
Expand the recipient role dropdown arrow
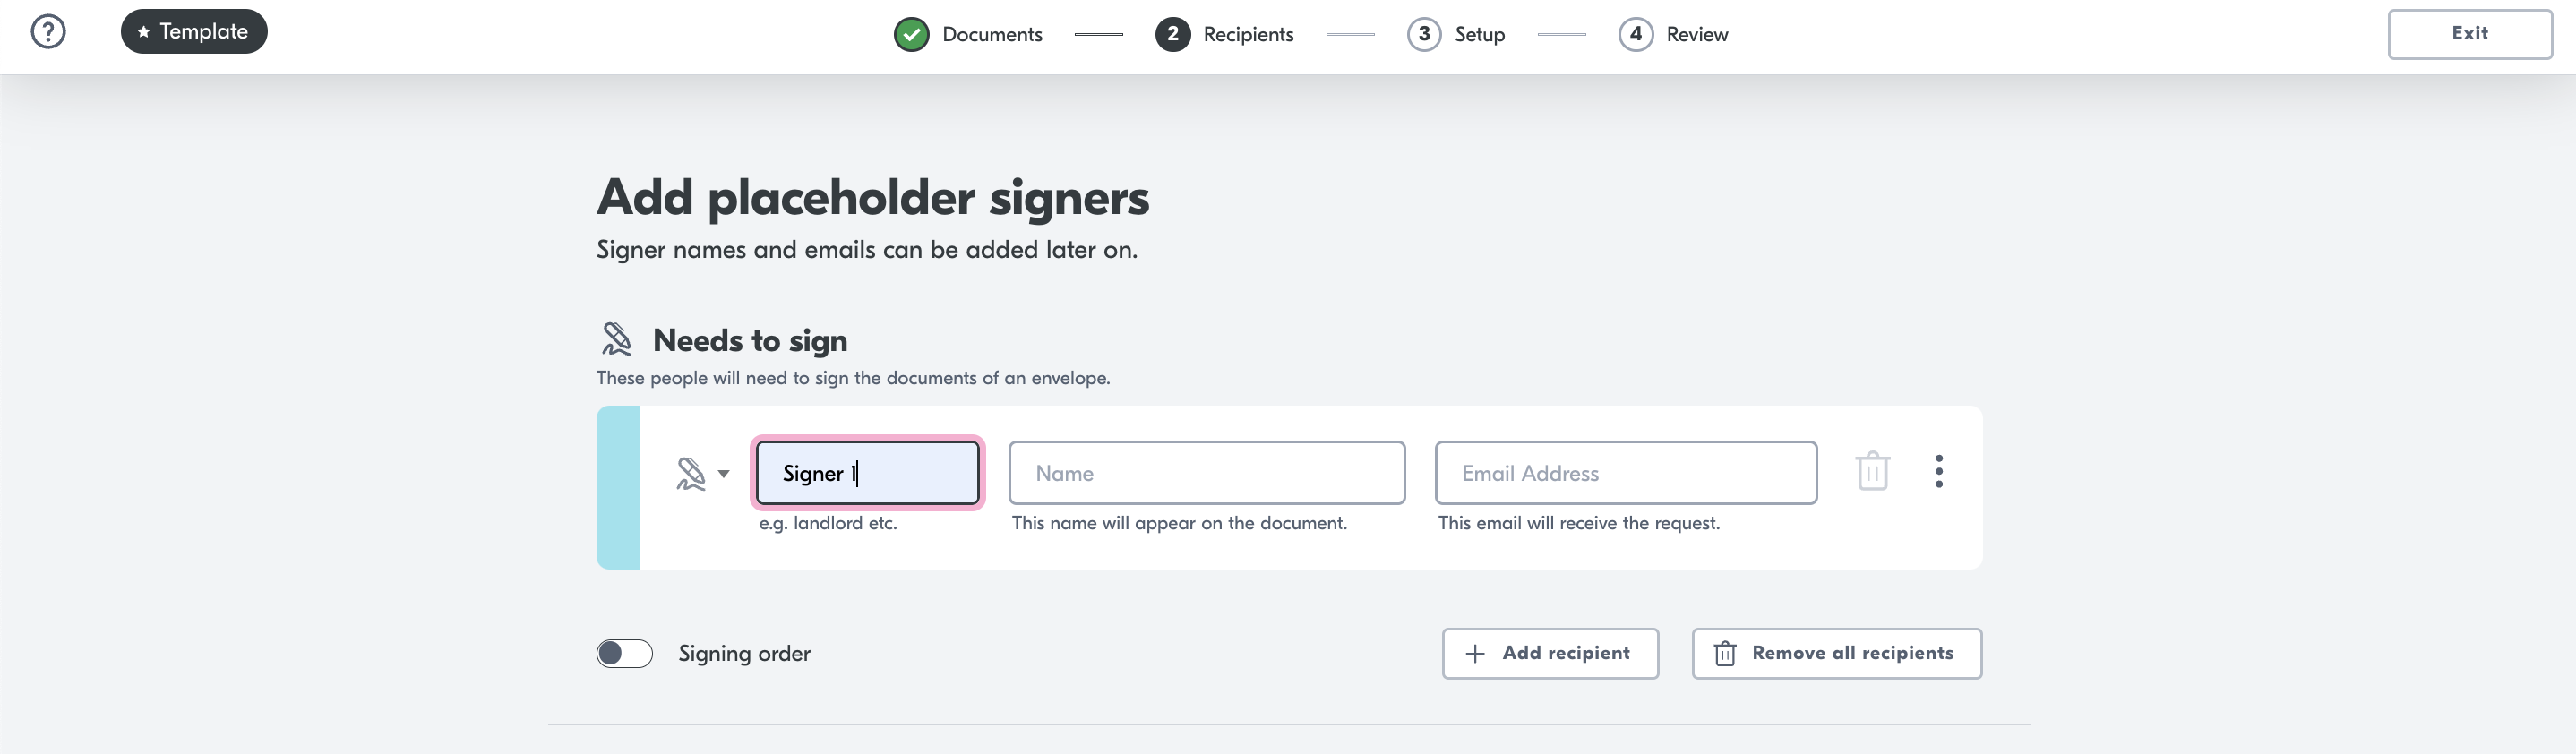coord(724,474)
